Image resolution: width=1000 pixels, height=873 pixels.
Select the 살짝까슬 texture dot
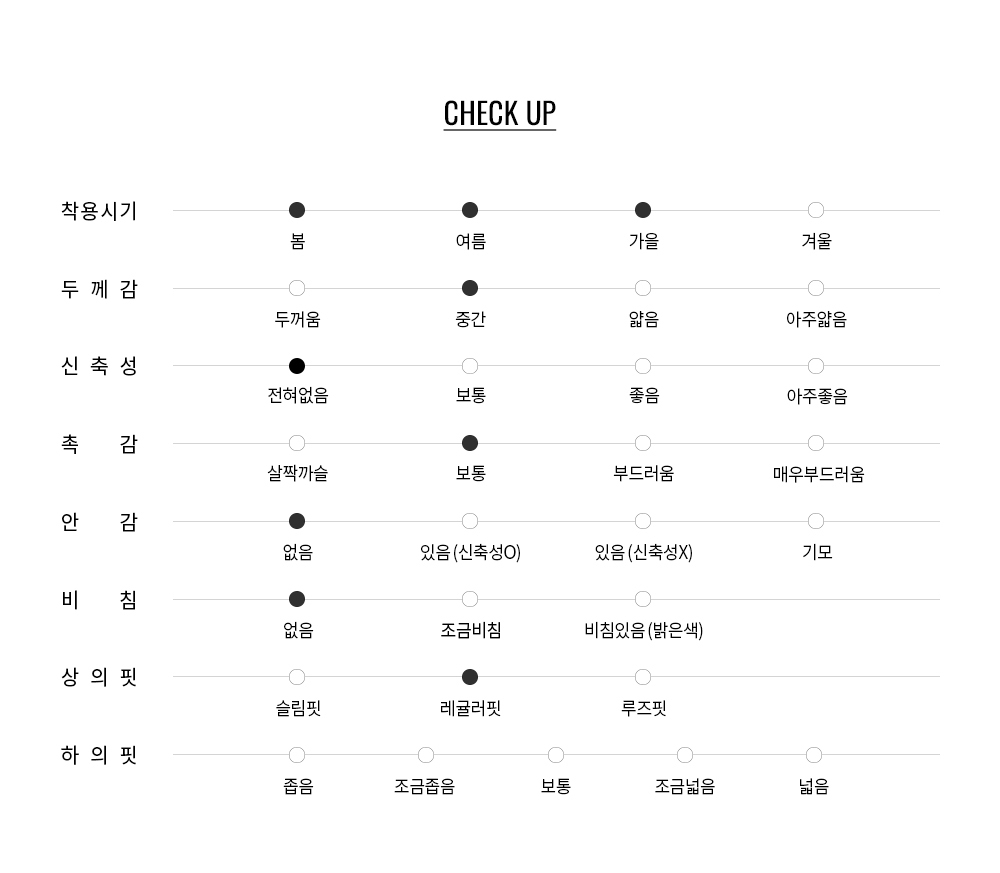click(297, 443)
